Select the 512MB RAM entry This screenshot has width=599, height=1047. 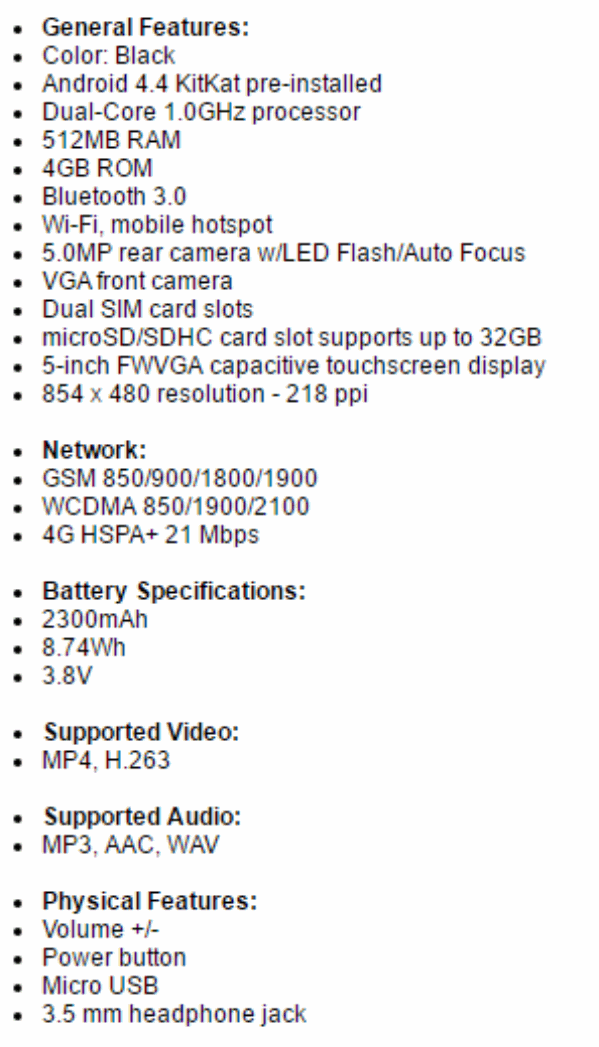click(112, 140)
